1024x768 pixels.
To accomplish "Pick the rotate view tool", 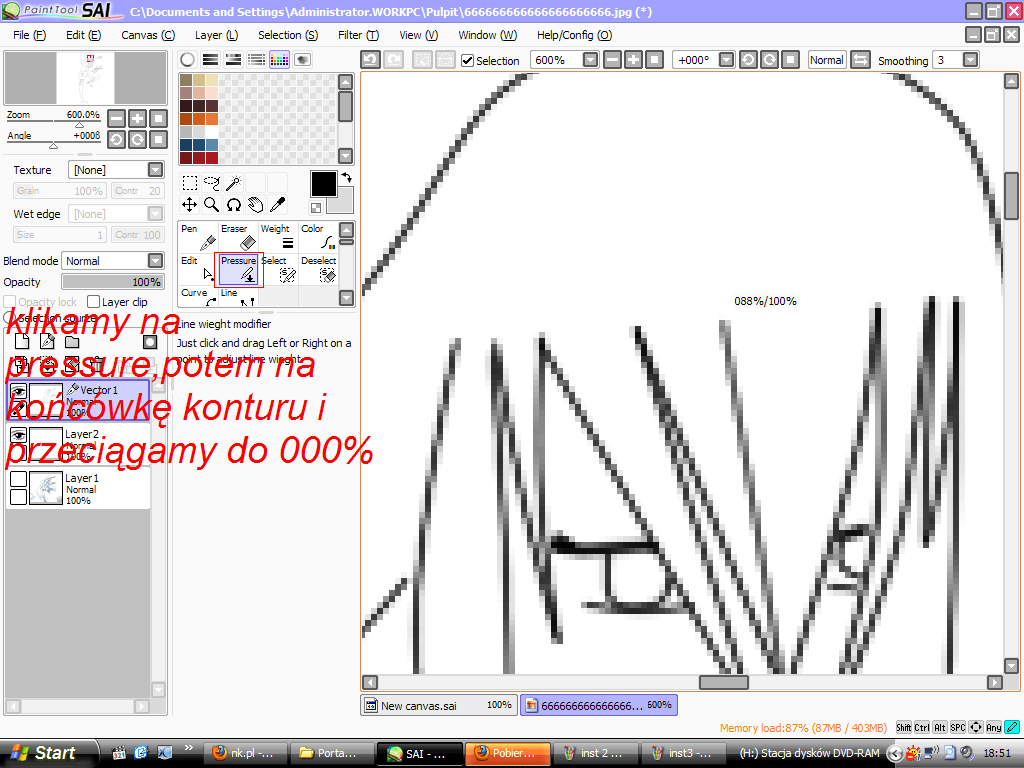I will [x=233, y=205].
